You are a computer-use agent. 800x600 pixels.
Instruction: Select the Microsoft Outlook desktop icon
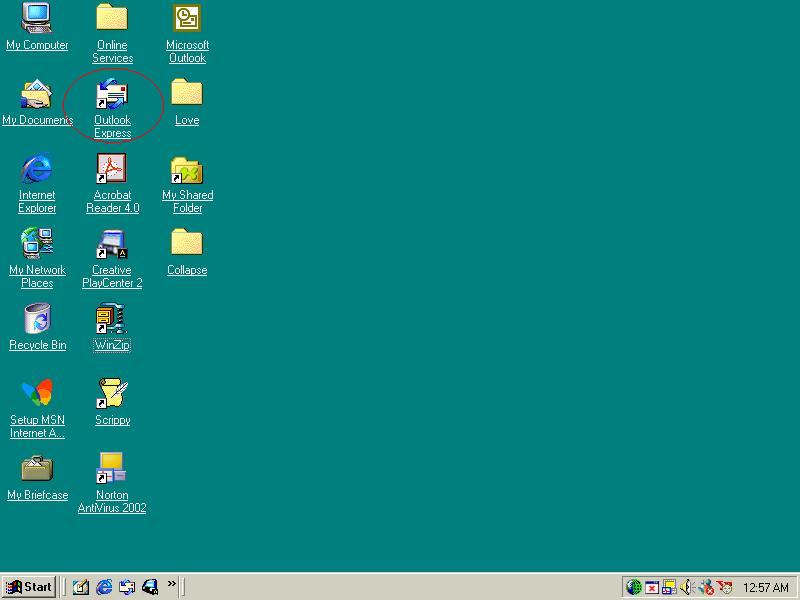coord(187,20)
